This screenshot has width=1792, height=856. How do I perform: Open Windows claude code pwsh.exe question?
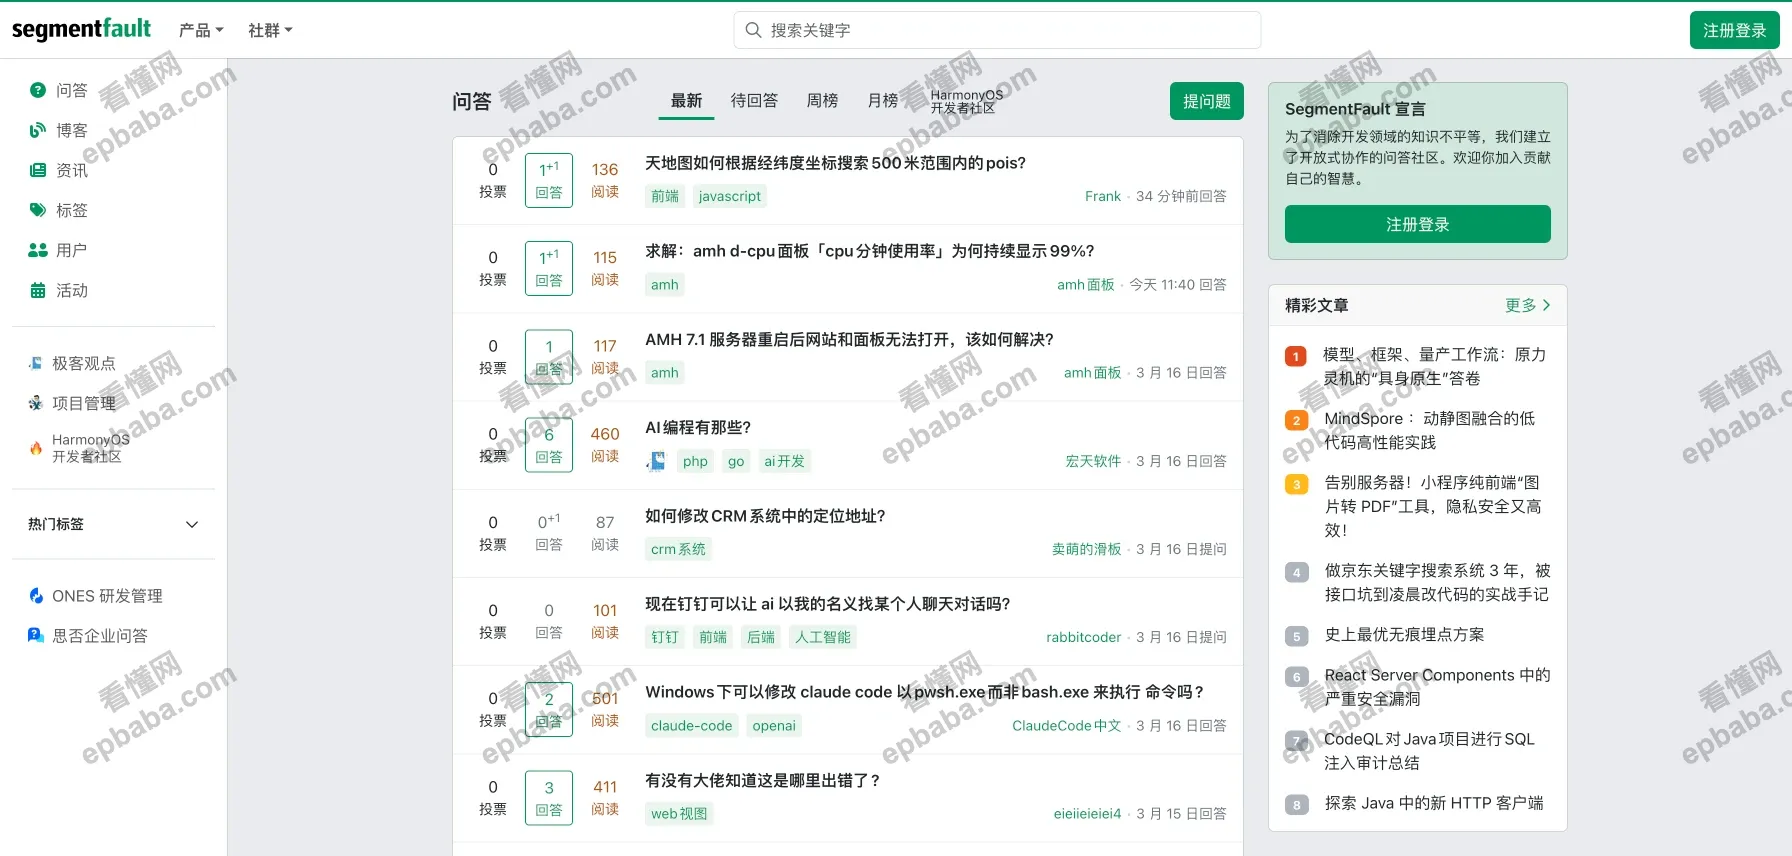point(924,692)
